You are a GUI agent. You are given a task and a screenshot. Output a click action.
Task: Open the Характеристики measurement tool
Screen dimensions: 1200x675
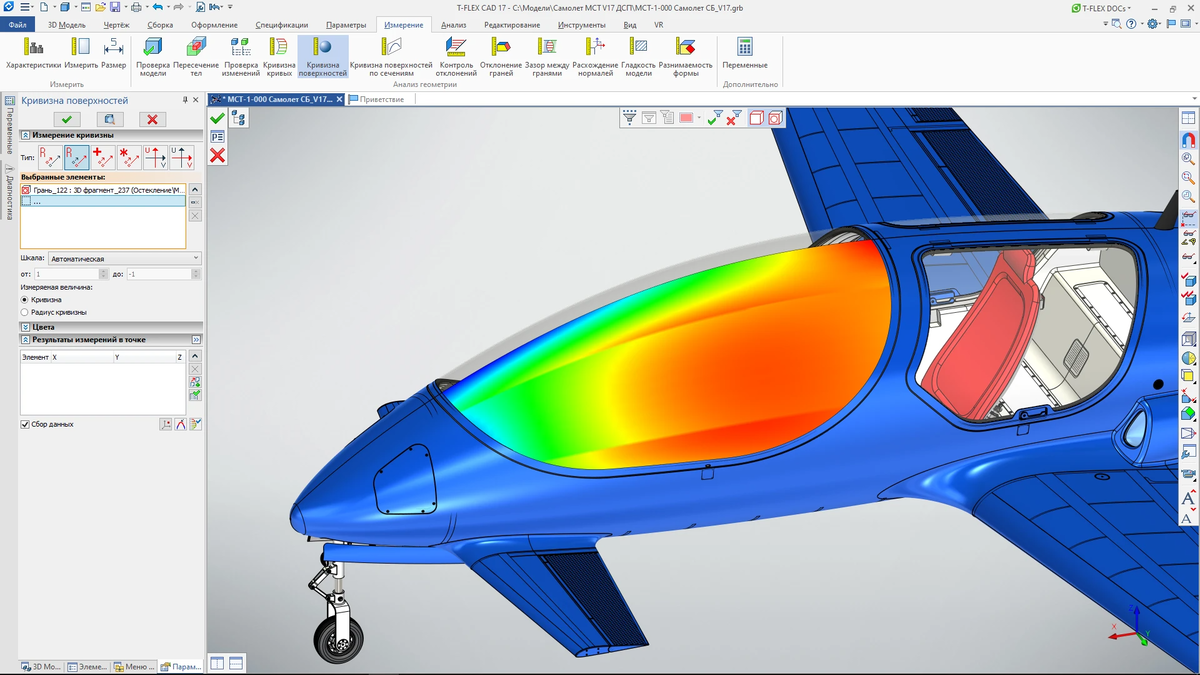coord(33,56)
